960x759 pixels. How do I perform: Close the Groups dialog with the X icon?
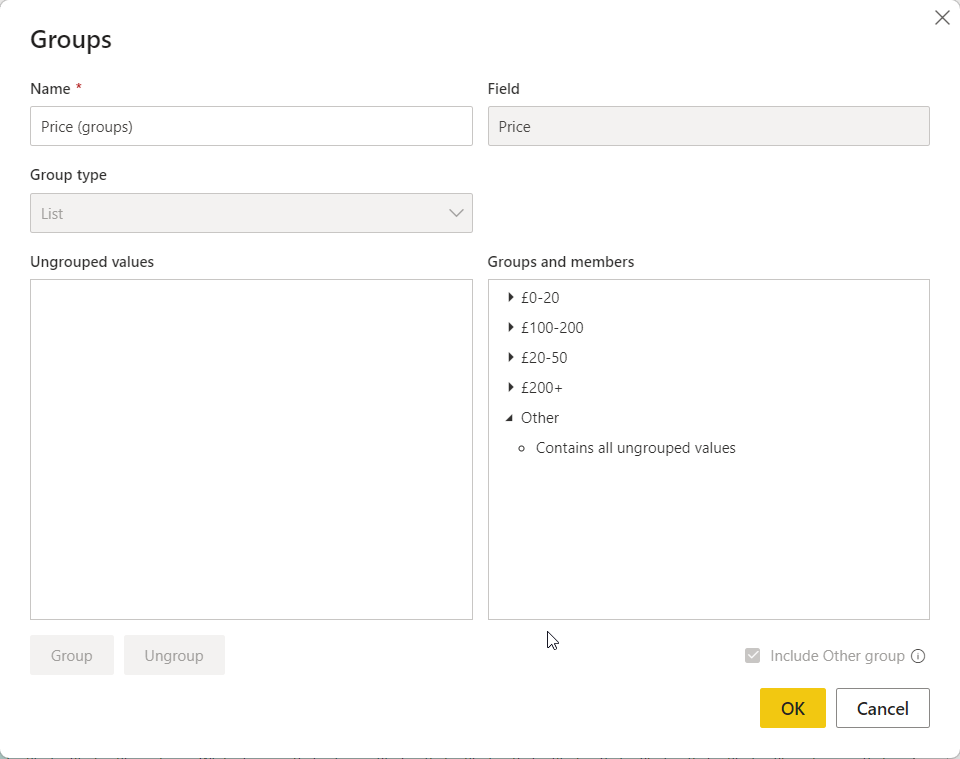click(x=942, y=18)
